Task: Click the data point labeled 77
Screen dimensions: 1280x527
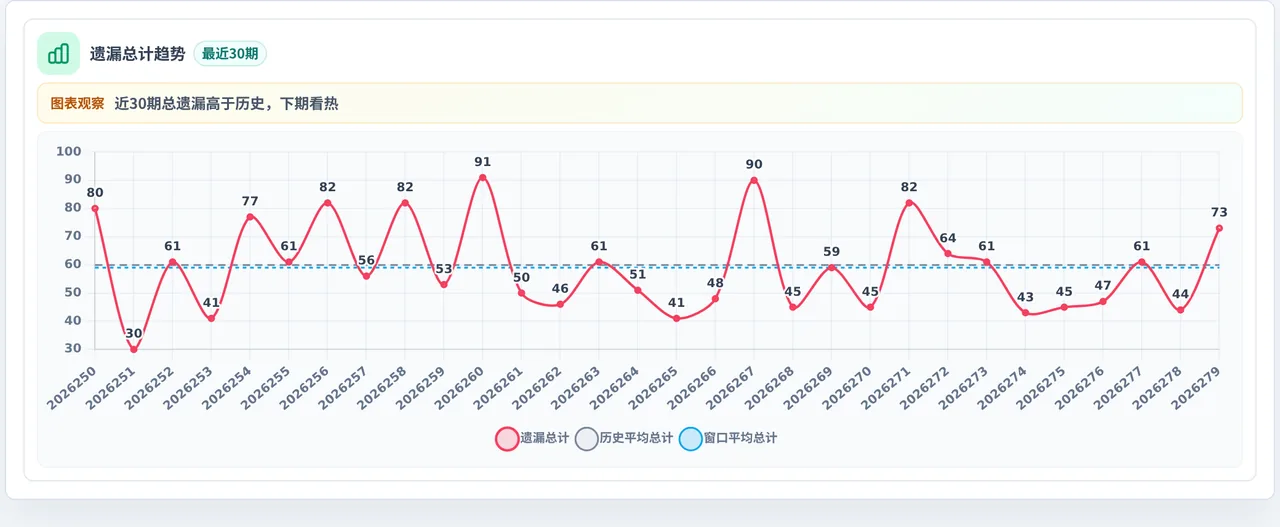Action: (x=250, y=217)
